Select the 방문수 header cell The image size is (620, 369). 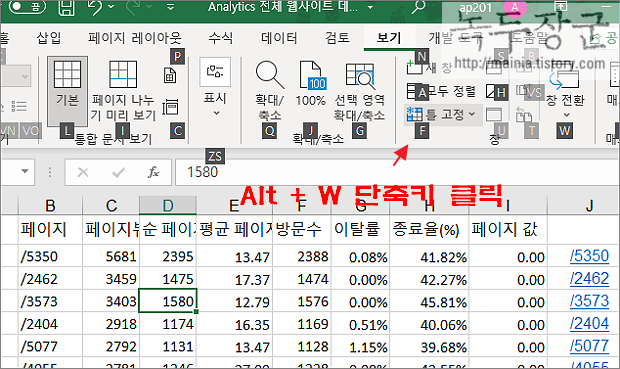point(302,229)
